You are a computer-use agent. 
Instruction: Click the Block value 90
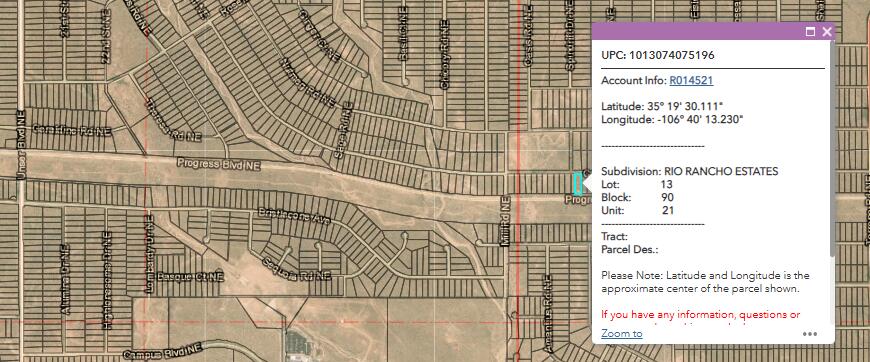click(x=667, y=197)
